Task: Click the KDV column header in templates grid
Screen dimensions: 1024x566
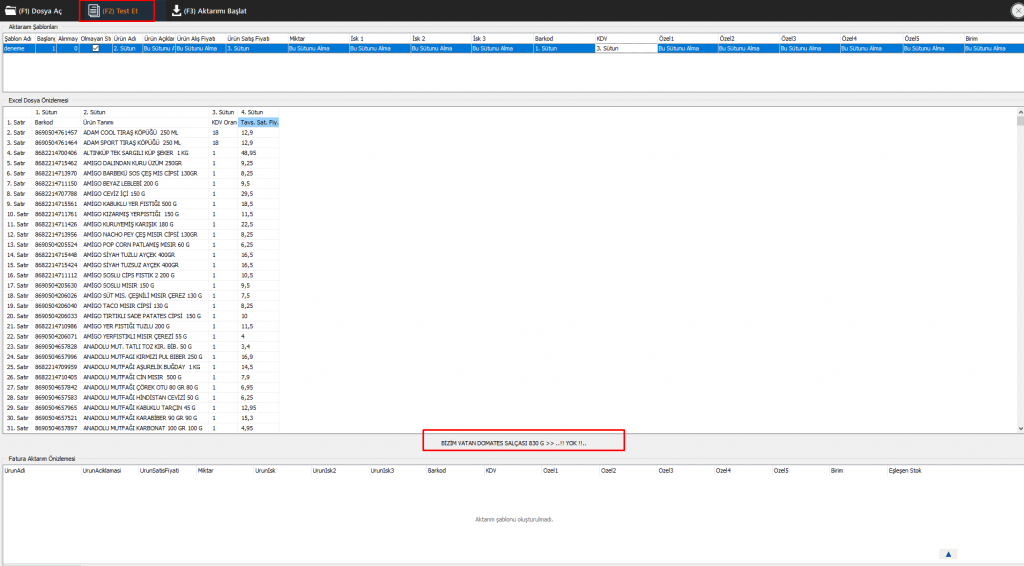Action: pyautogui.click(x=626, y=39)
